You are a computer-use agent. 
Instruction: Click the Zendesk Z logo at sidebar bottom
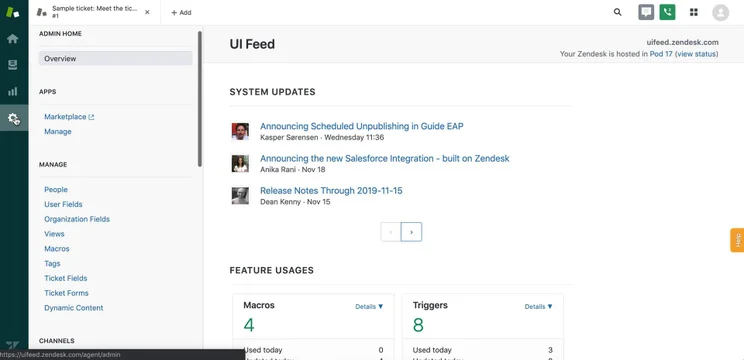point(13,345)
